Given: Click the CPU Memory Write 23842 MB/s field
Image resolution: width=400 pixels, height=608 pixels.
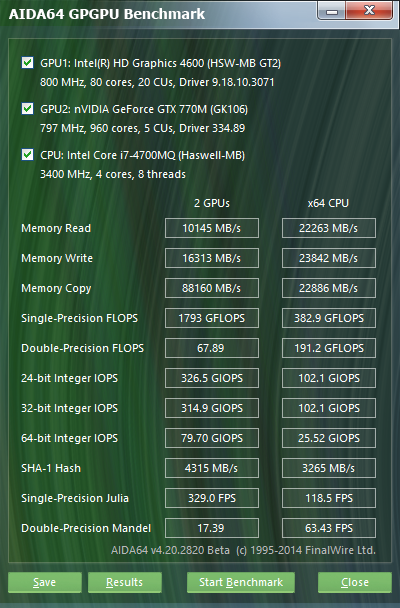Looking at the screenshot, I should (x=329, y=258).
